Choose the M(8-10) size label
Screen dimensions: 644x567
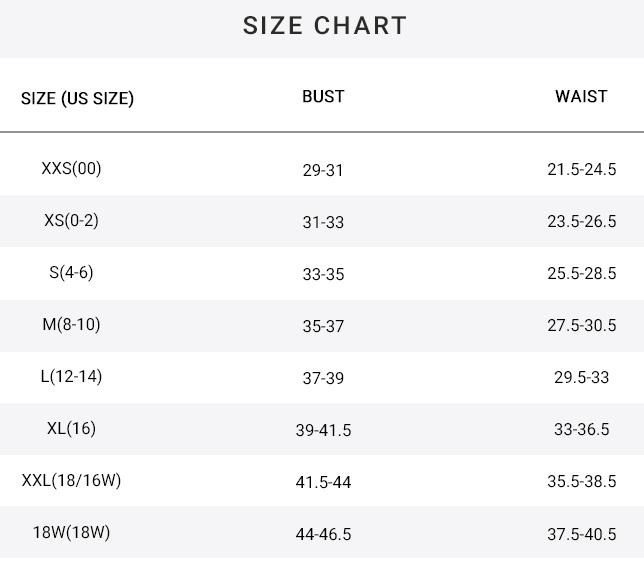pos(71,324)
